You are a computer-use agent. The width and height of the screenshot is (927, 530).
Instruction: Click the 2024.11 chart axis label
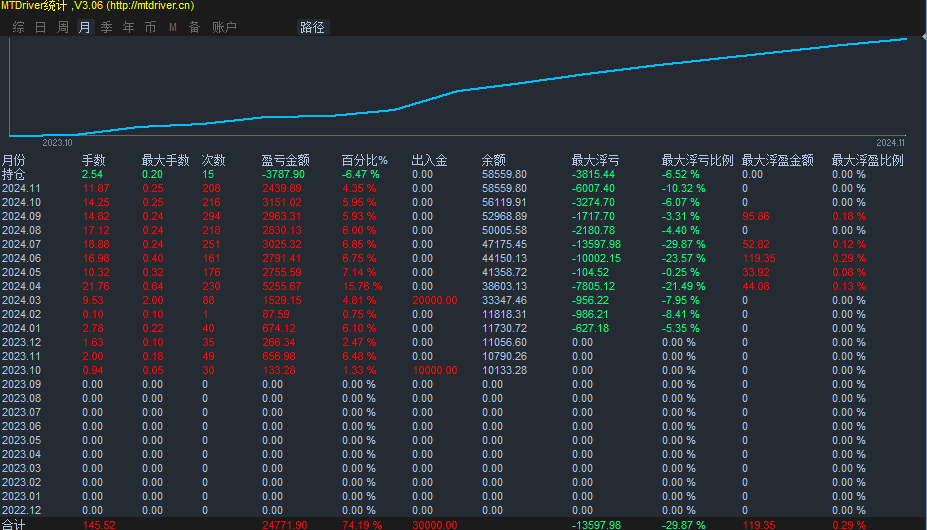point(890,143)
